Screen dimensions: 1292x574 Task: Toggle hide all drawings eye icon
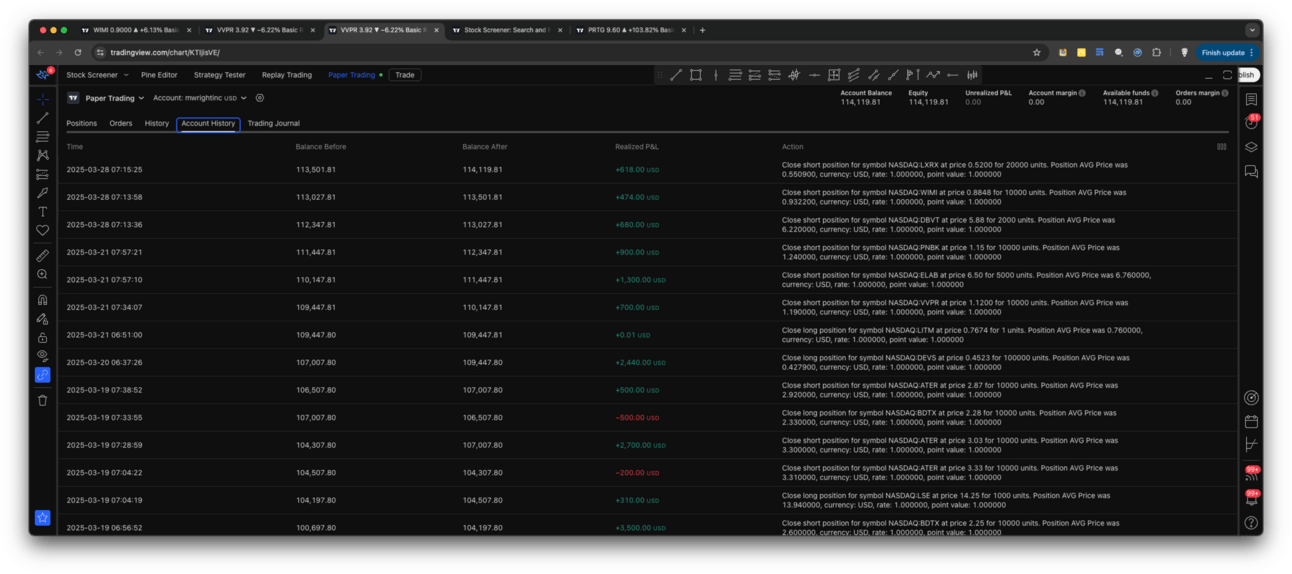click(x=42, y=356)
